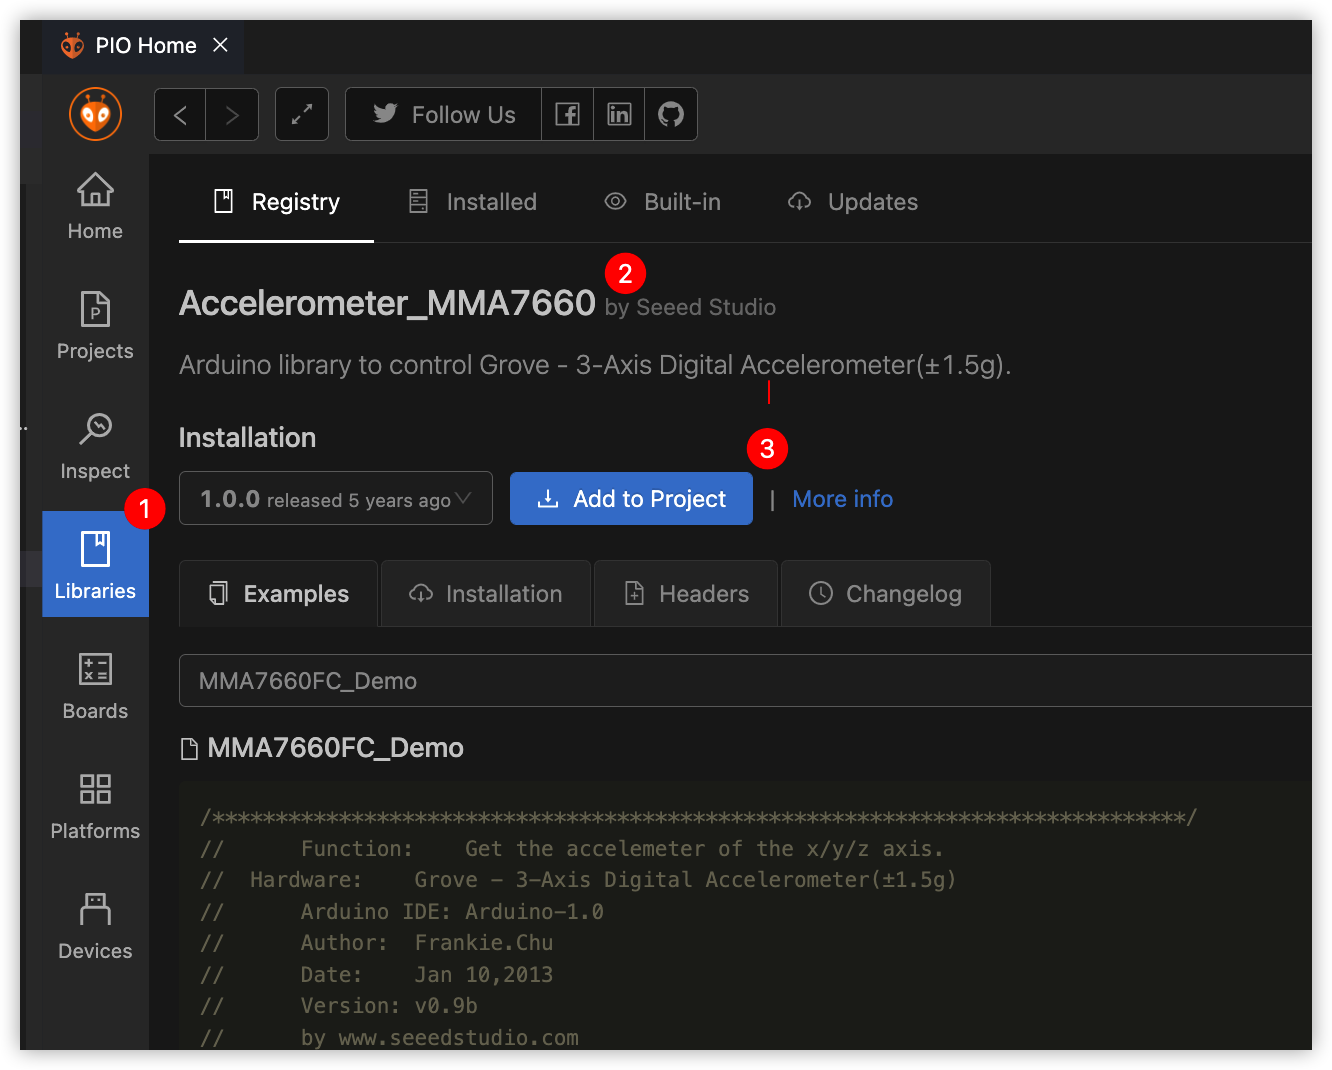Select the Headers tab

click(686, 594)
